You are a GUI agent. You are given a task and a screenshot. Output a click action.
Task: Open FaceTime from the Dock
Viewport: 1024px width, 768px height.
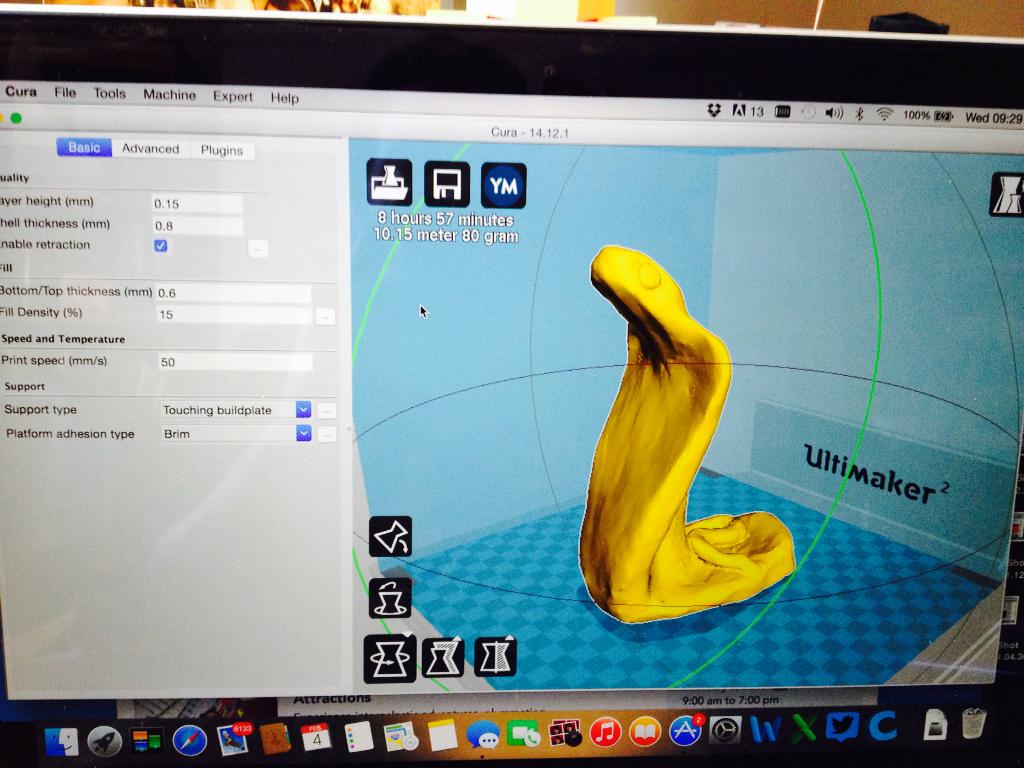click(523, 735)
